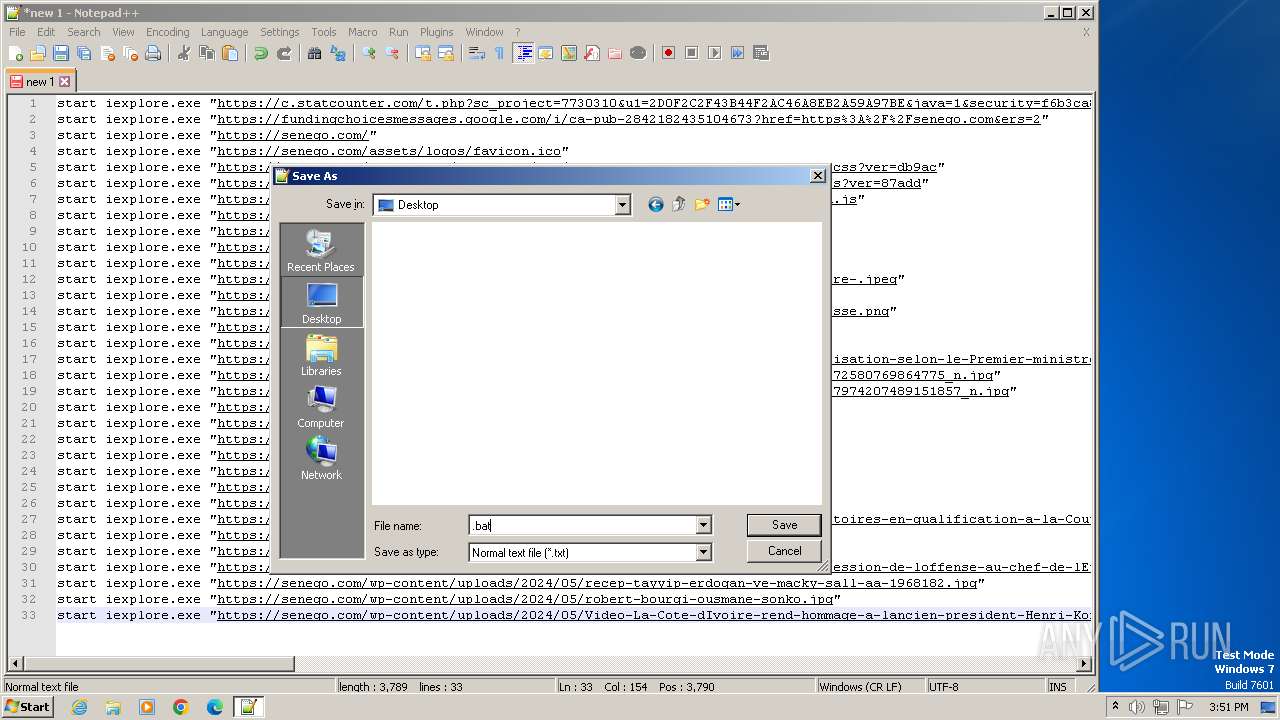Click Up One Level icon in Save As
1280x720 pixels.
tap(679, 204)
